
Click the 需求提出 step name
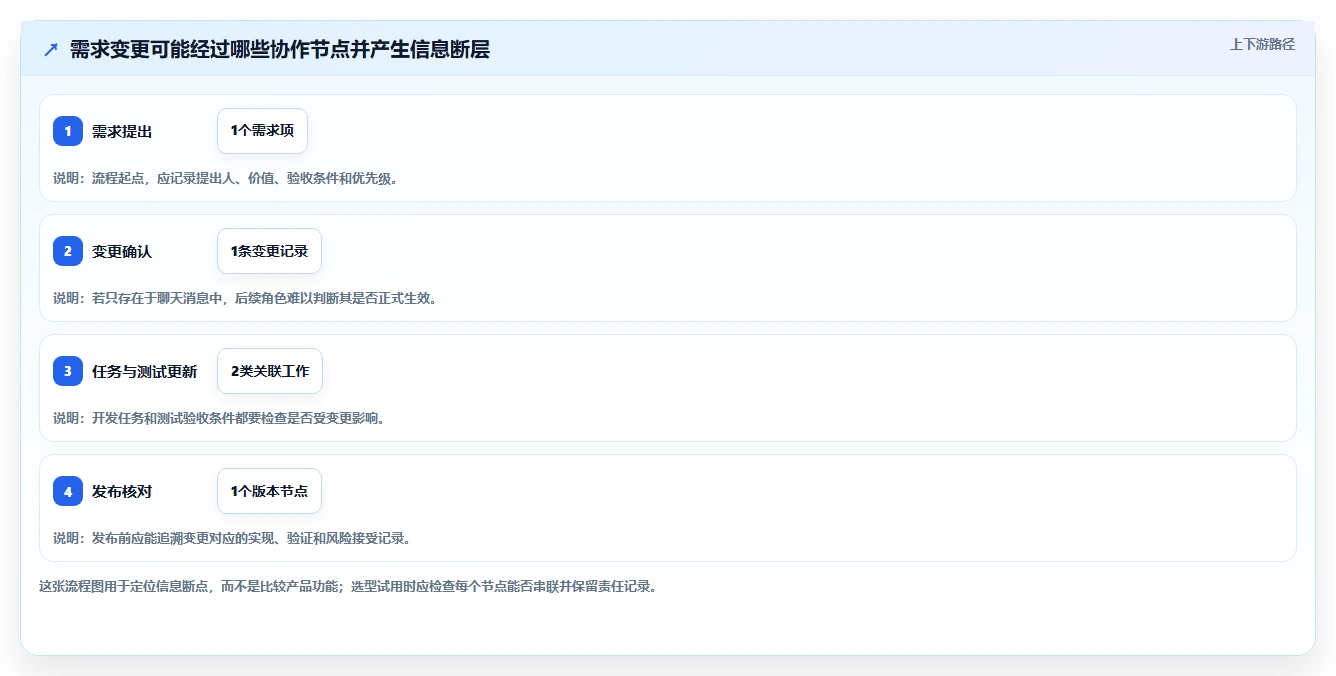(x=122, y=132)
